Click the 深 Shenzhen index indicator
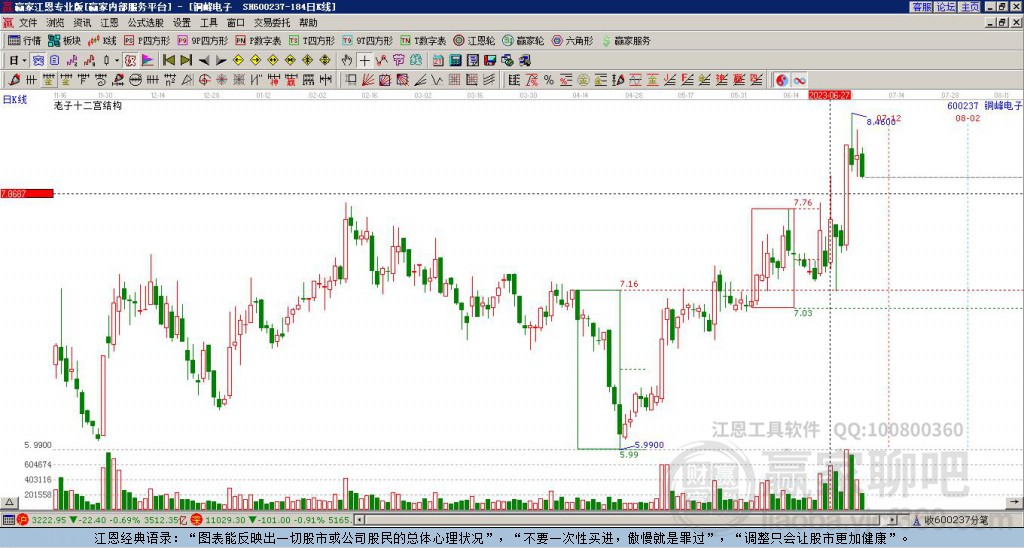The width and height of the screenshot is (1024, 548). pyautogui.click(x=197, y=520)
